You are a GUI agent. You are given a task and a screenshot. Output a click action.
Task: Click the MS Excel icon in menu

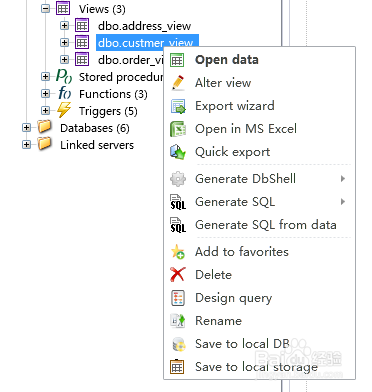click(x=178, y=129)
